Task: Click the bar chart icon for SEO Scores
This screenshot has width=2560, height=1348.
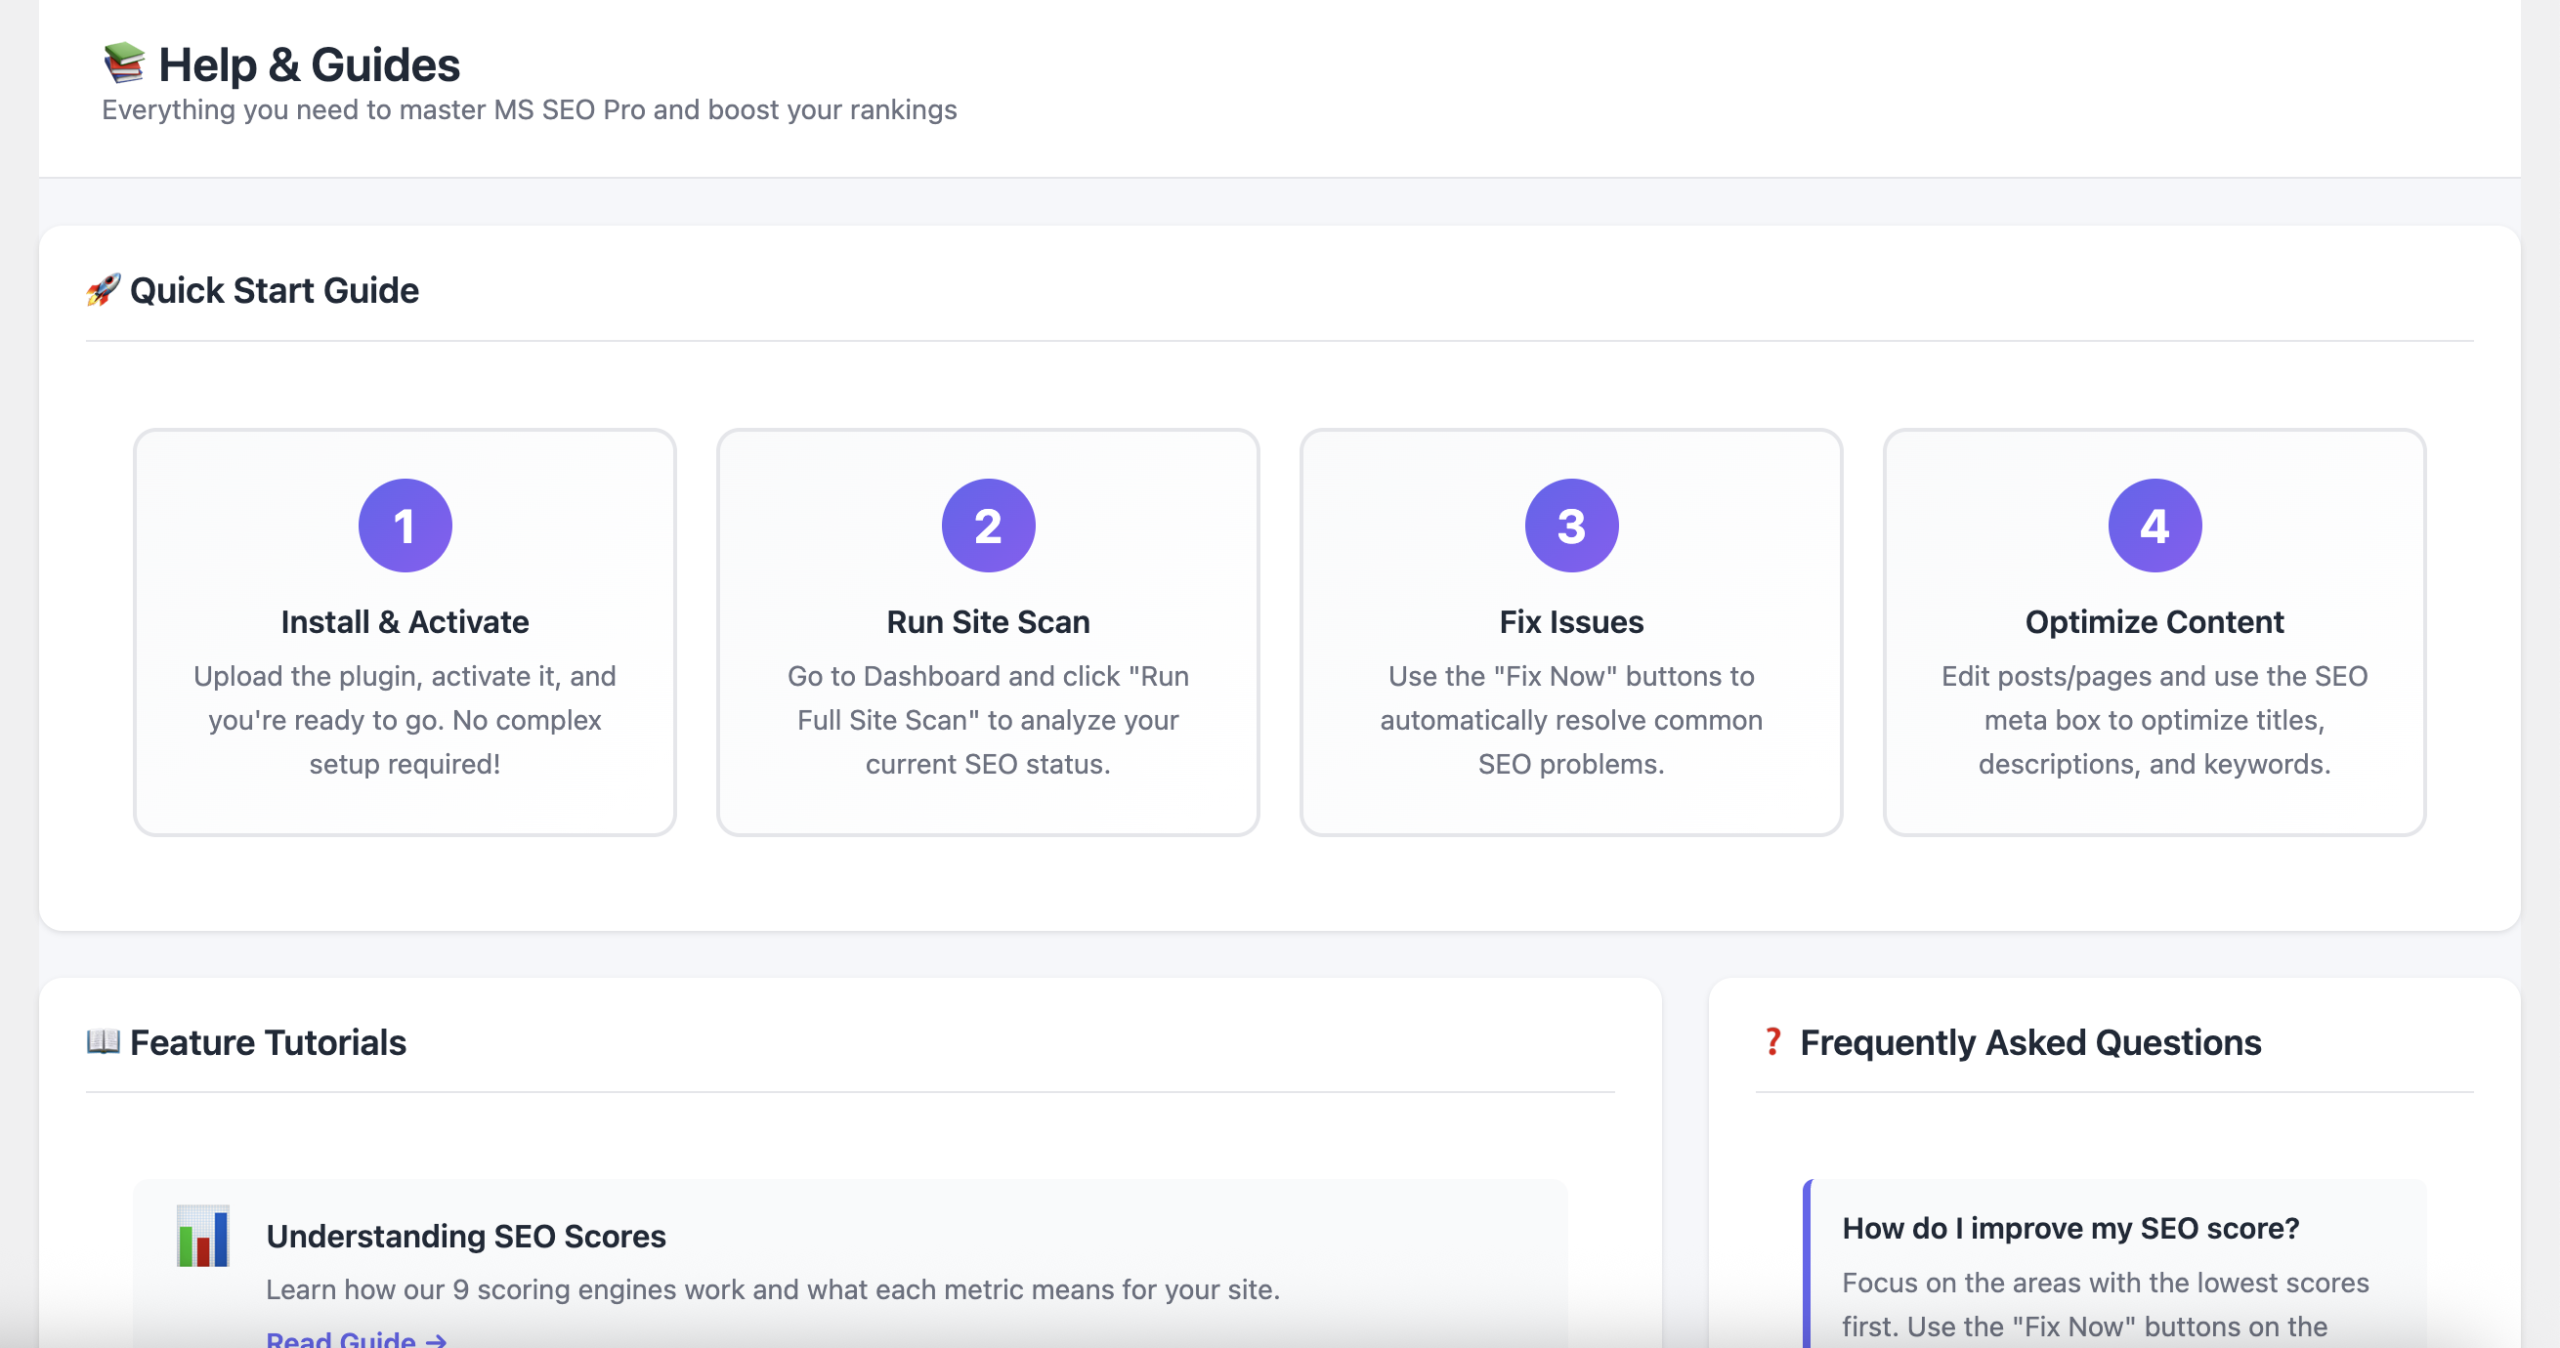Action: [x=203, y=1237]
